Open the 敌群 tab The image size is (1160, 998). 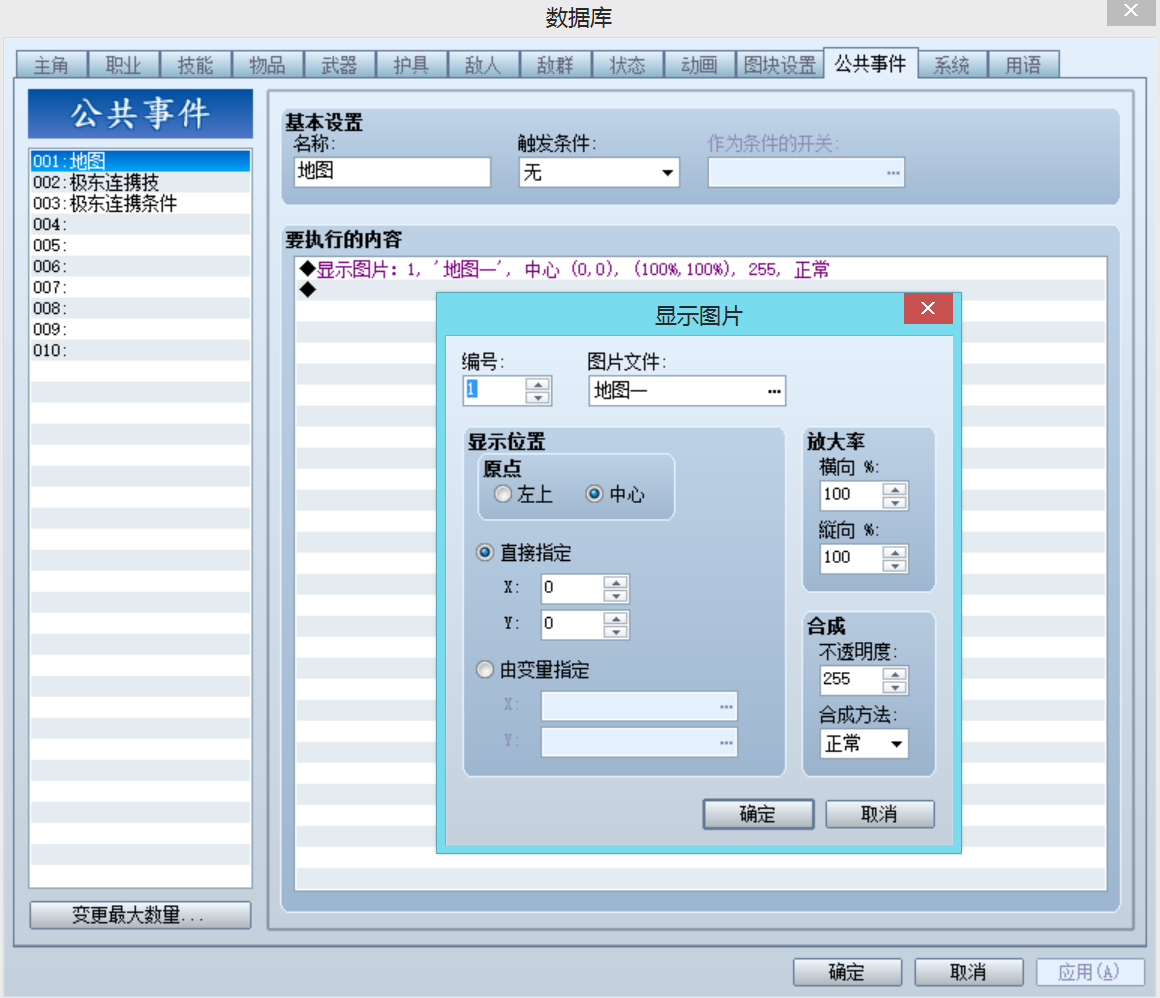(556, 65)
